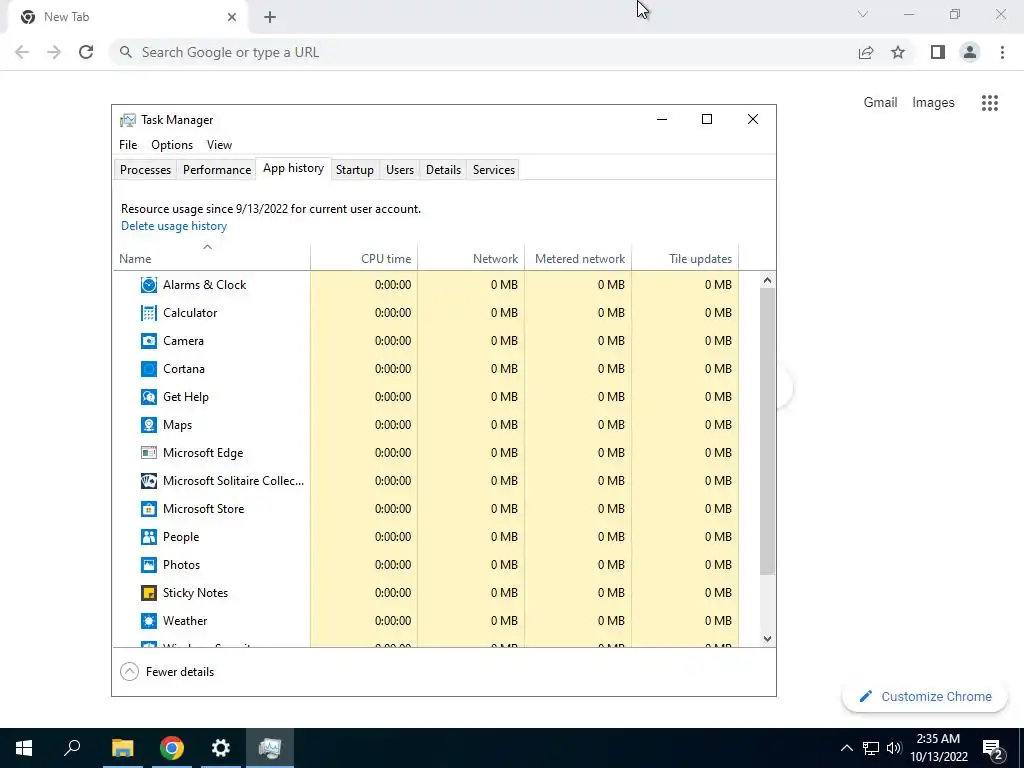Viewport: 1024px width, 768px height.
Task: Switch to the Services tab
Action: click(x=494, y=170)
